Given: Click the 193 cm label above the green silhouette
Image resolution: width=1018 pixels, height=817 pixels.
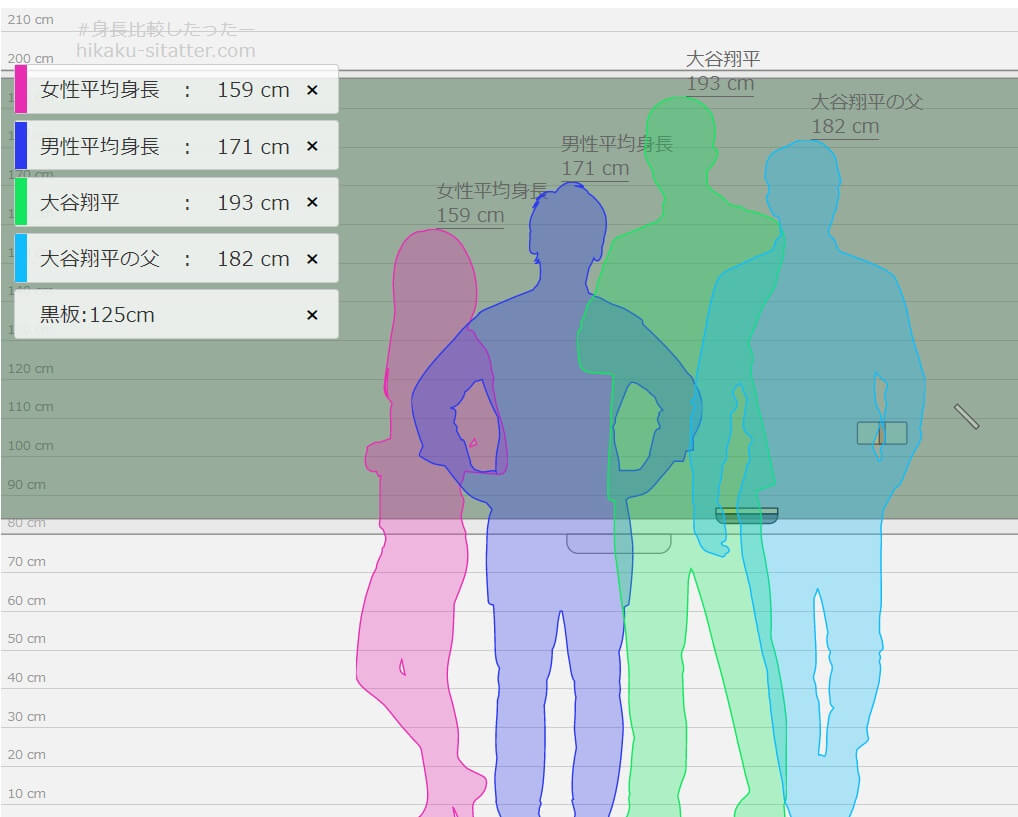Looking at the screenshot, I should click(x=720, y=84).
